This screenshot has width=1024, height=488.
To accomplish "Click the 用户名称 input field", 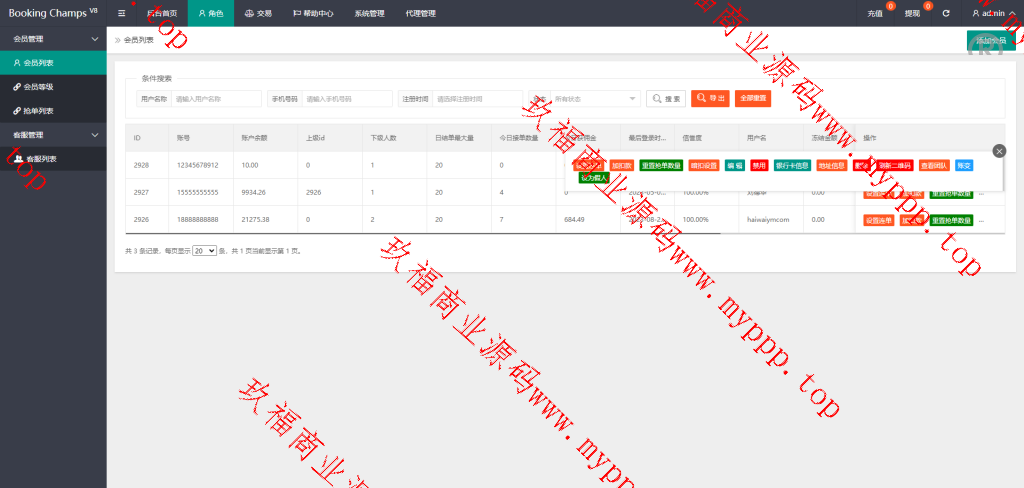I will (217, 99).
